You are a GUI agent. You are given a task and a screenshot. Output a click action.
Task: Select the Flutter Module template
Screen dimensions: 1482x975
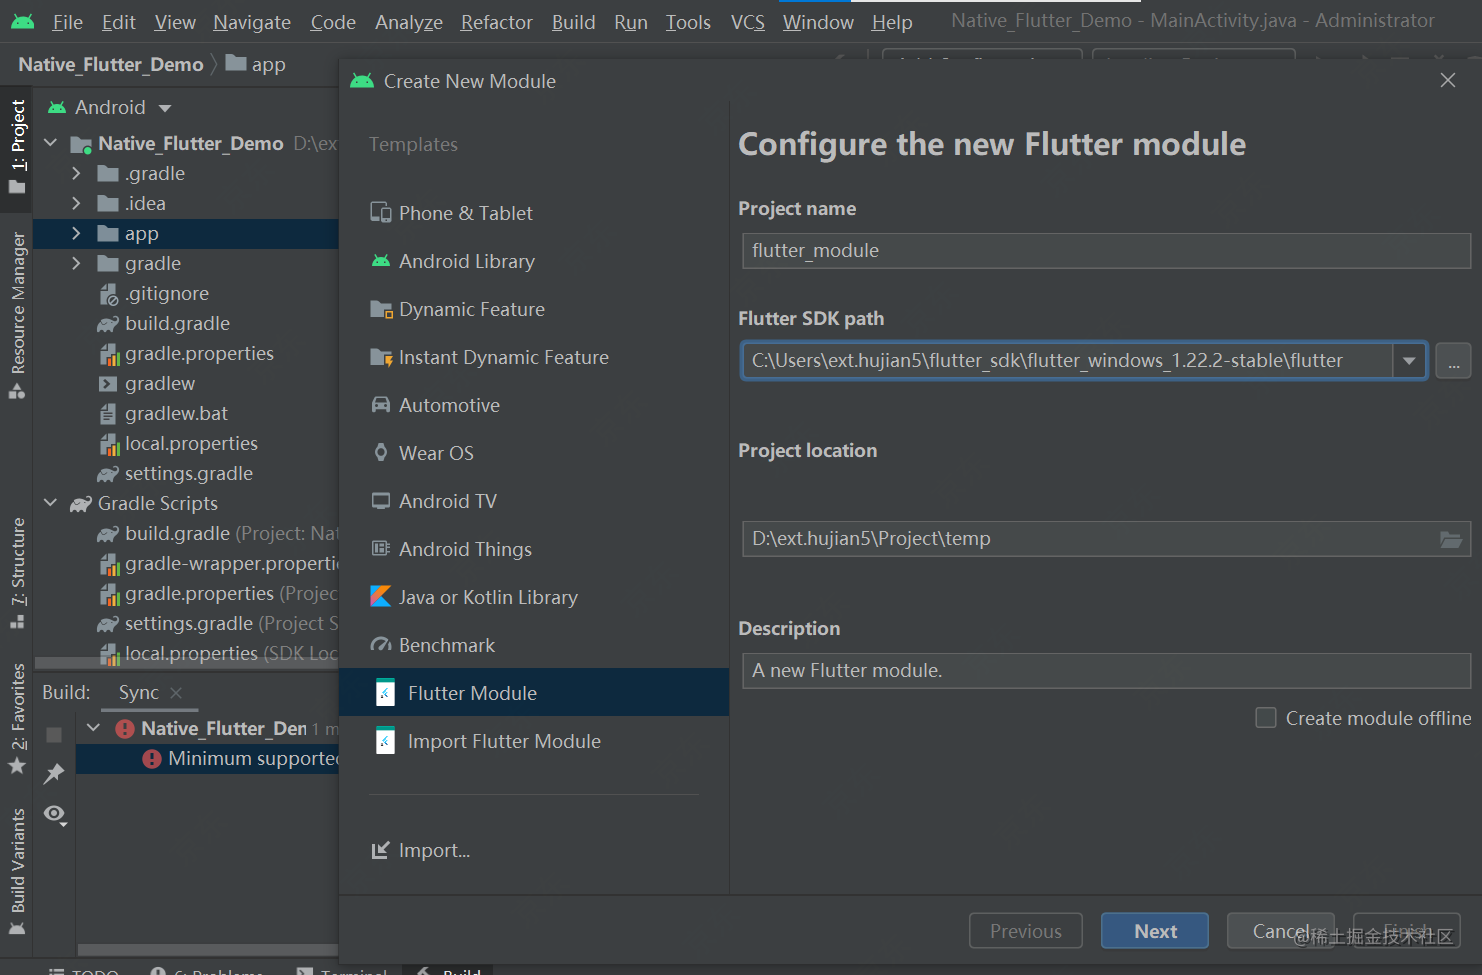coord(534,692)
